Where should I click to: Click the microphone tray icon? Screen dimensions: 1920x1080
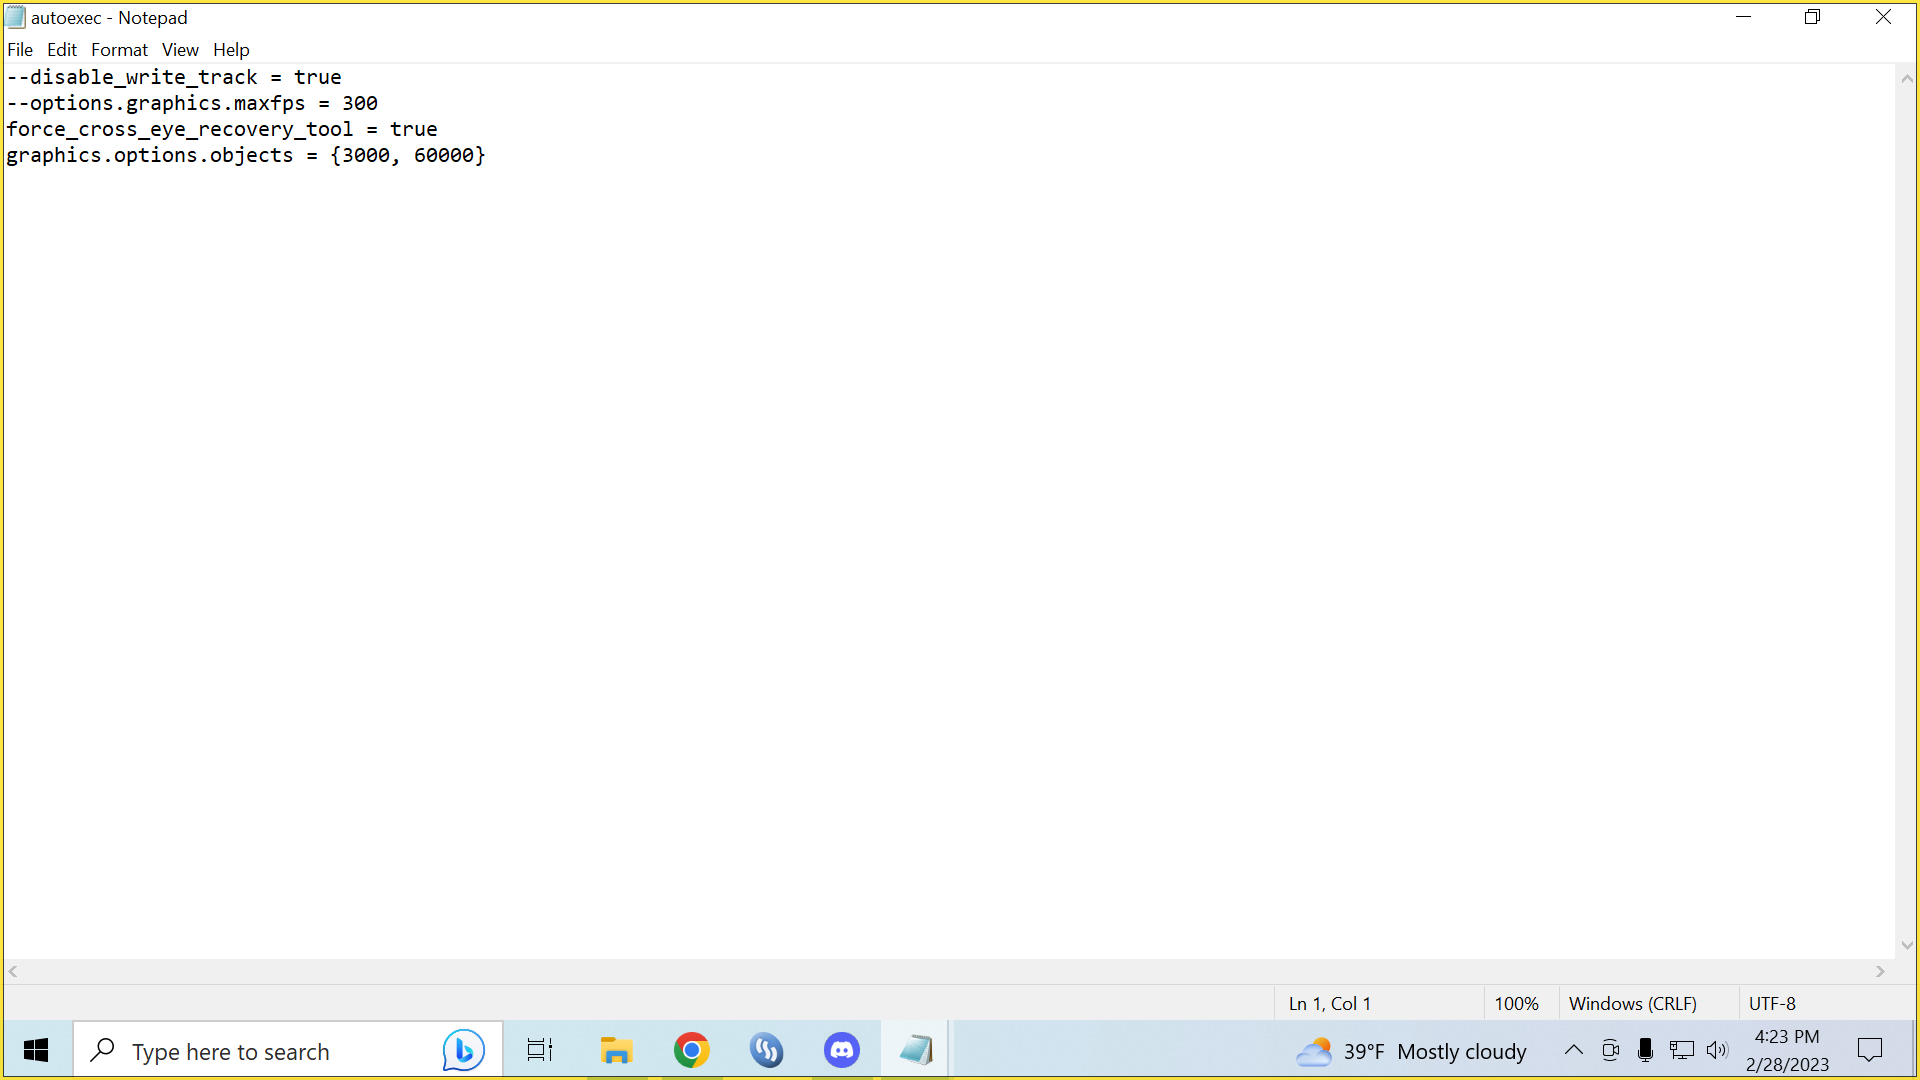[x=1645, y=1050]
